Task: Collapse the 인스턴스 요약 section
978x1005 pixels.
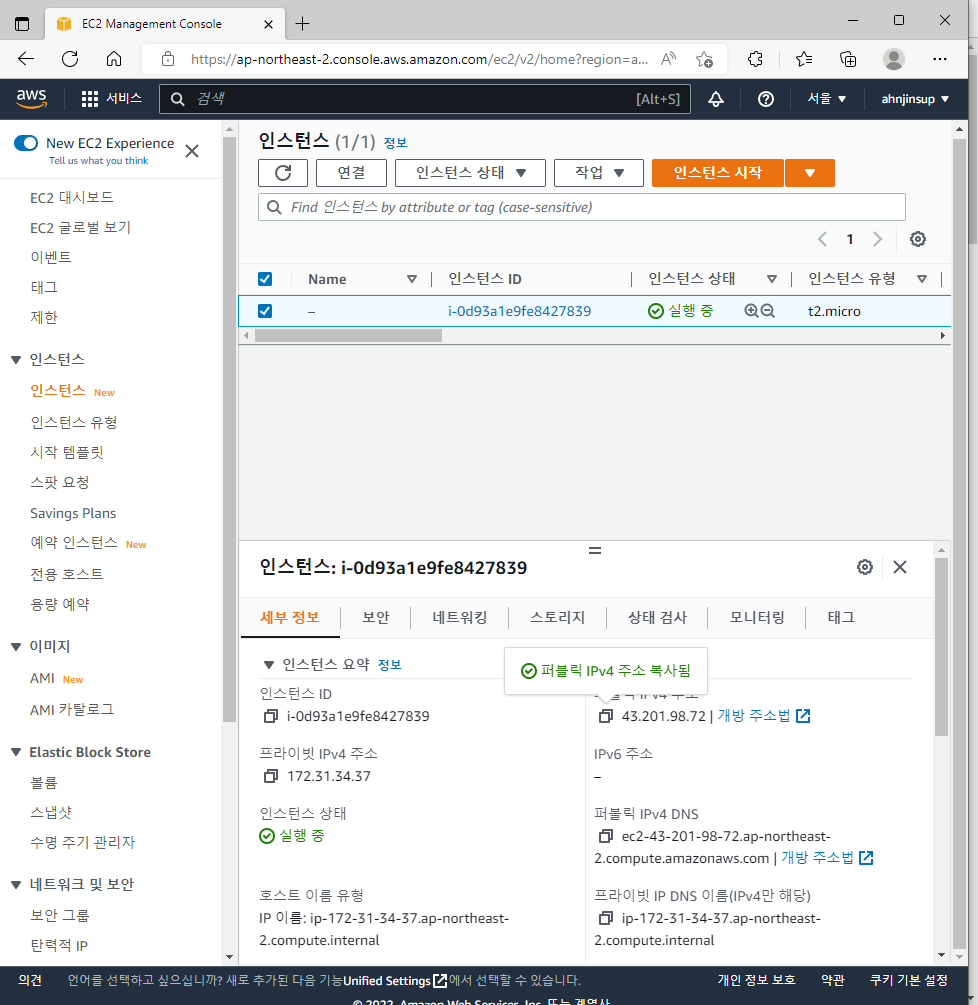Action: click(269, 665)
